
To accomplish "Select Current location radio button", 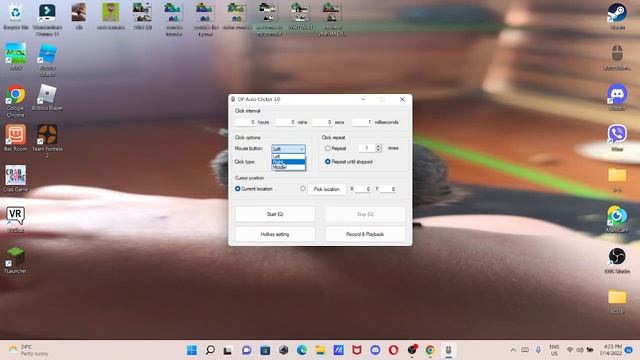I will 238,189.
